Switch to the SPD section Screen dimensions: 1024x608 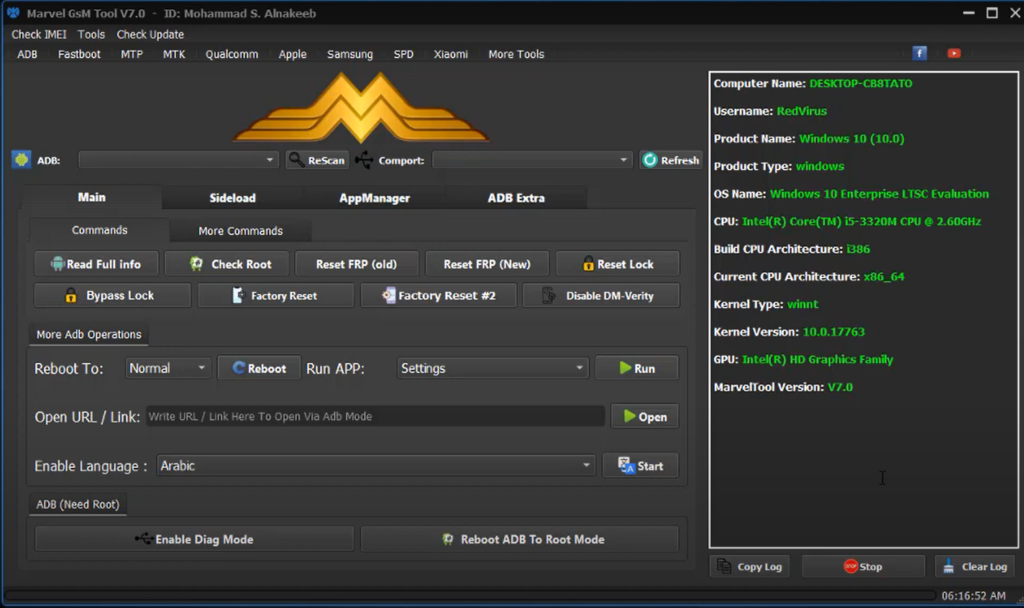(x=404, y=54)
